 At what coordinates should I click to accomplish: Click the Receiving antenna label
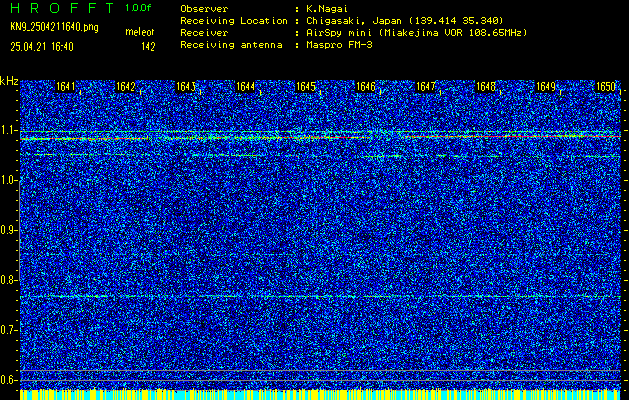[231, 45]
